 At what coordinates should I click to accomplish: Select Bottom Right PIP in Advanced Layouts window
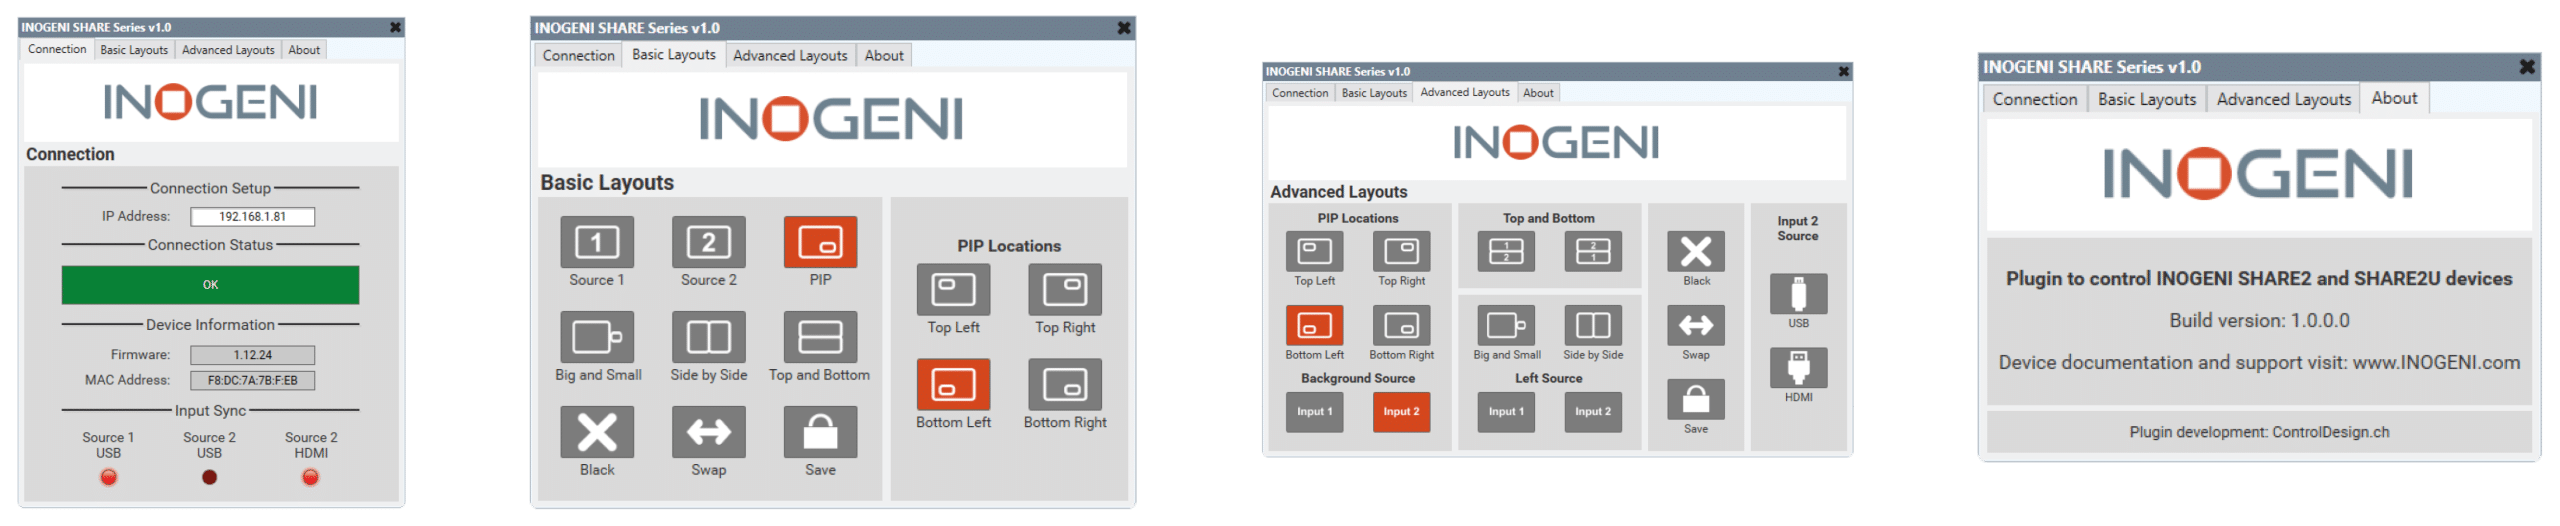click(1401, 325)
